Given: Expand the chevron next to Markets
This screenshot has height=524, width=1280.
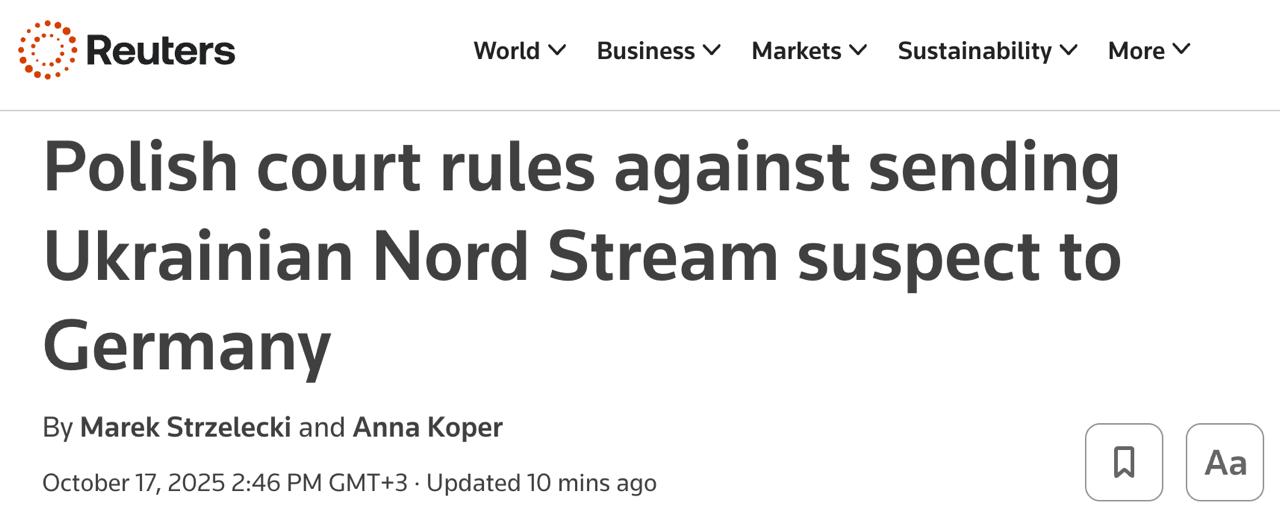Looking at the screenshot, I should coord(858,49).
